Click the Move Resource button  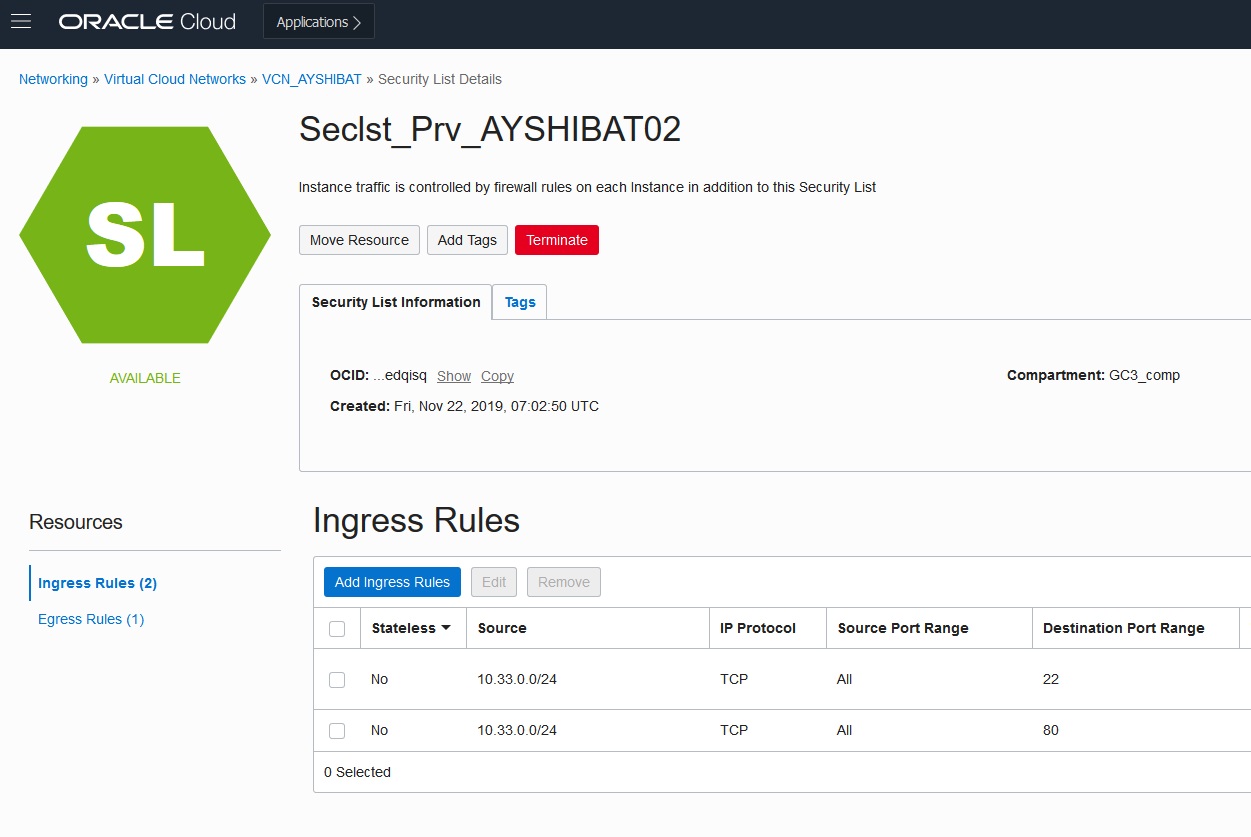[x=359, y=240]
